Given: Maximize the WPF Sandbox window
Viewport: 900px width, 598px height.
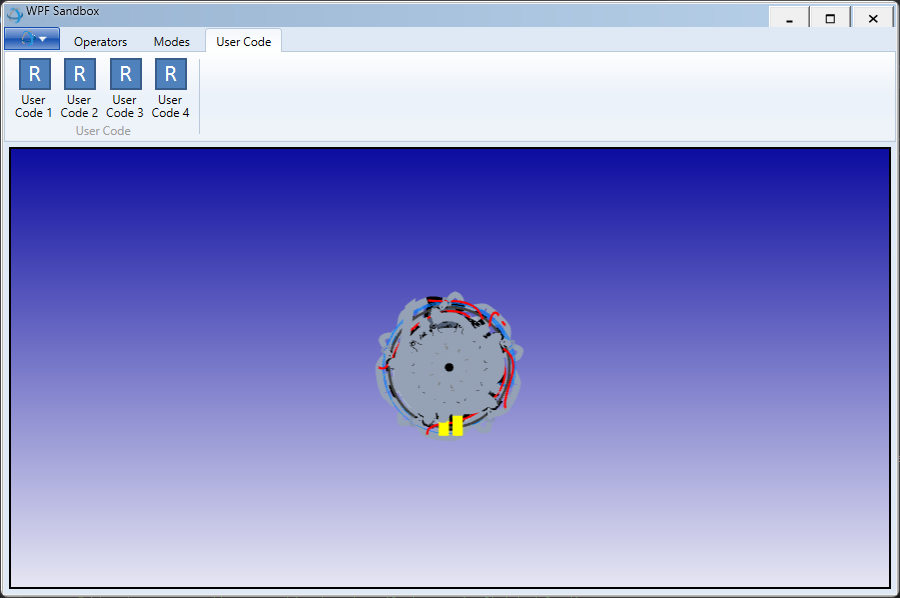Looking at the screenshot, I should 830,18.
